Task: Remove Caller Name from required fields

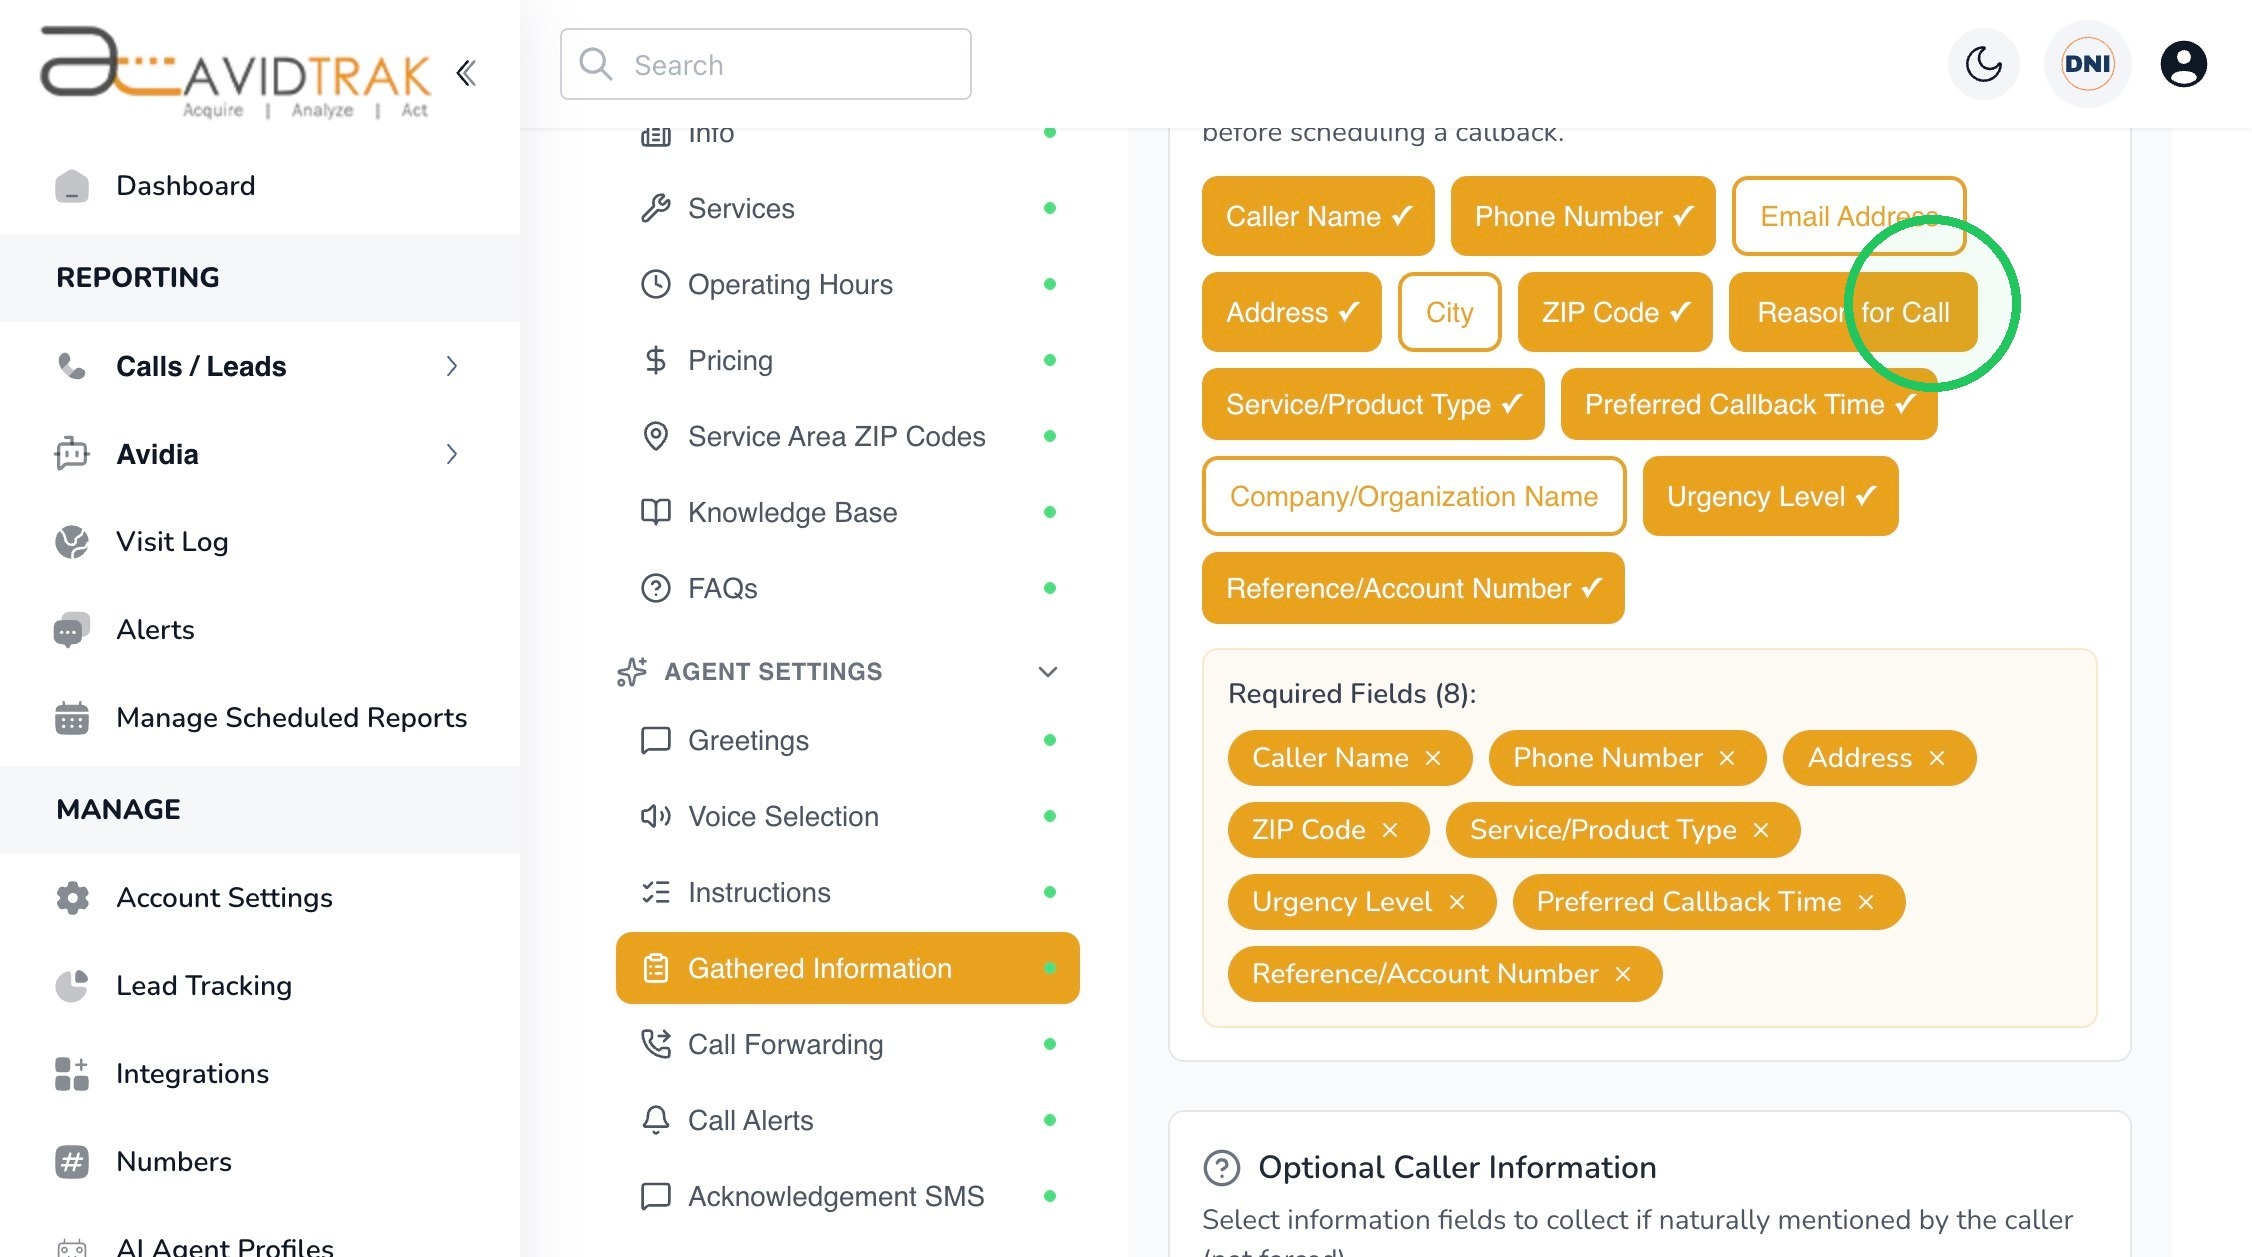Action: pyautogui.click(x=1433, y=758)
